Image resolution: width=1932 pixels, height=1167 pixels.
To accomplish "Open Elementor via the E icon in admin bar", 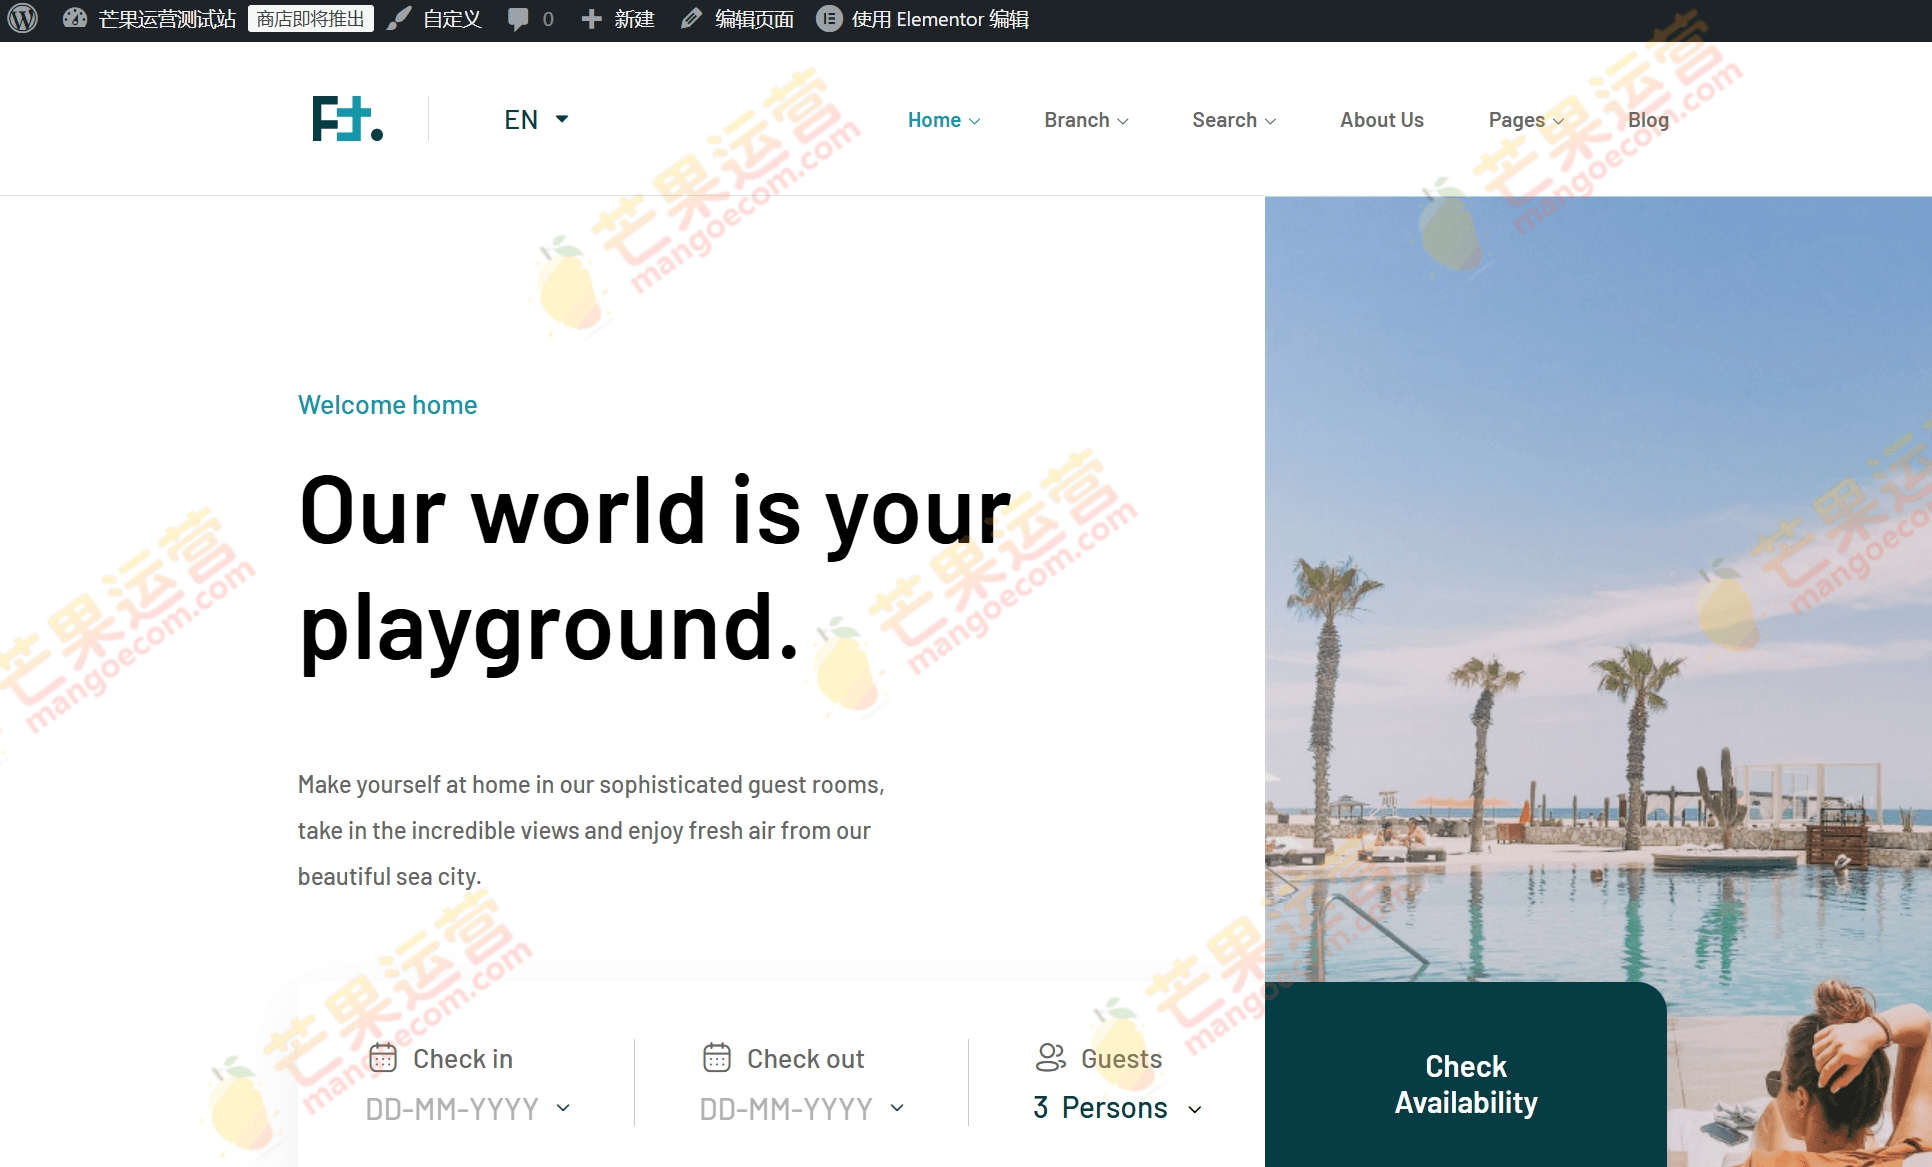I will (830, 18).
